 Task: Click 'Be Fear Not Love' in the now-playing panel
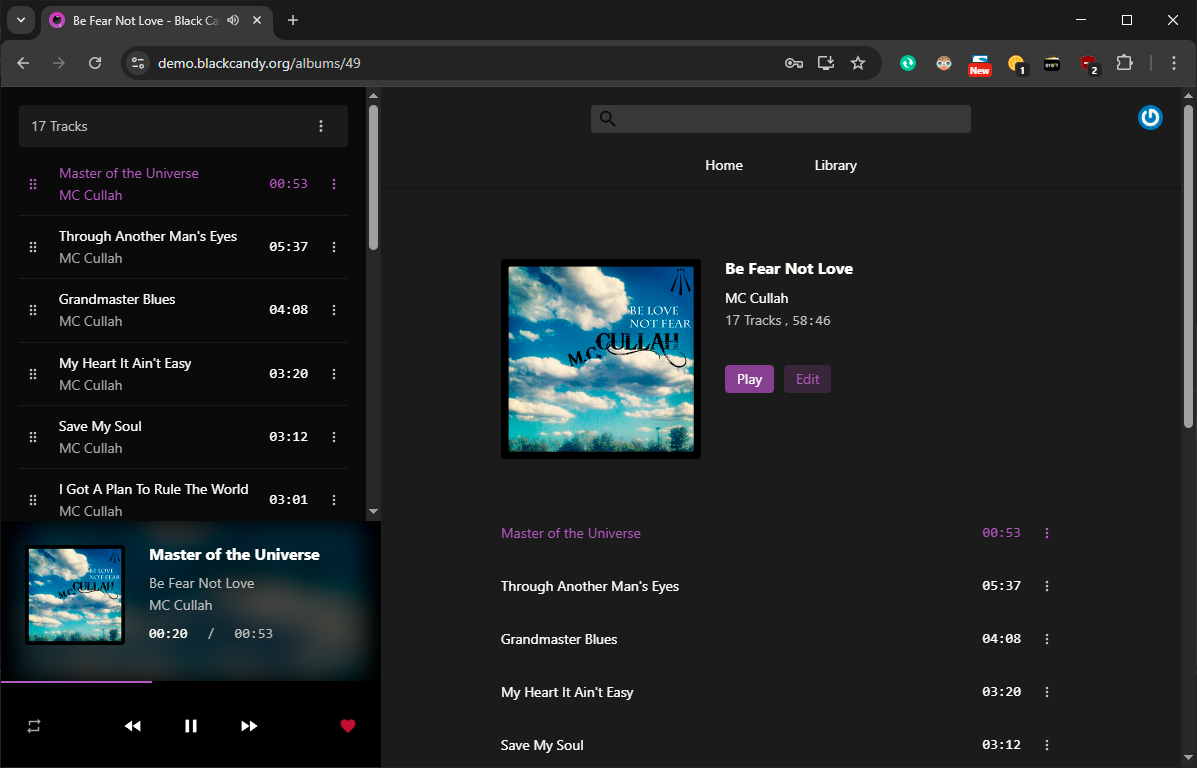pos(202,583)
